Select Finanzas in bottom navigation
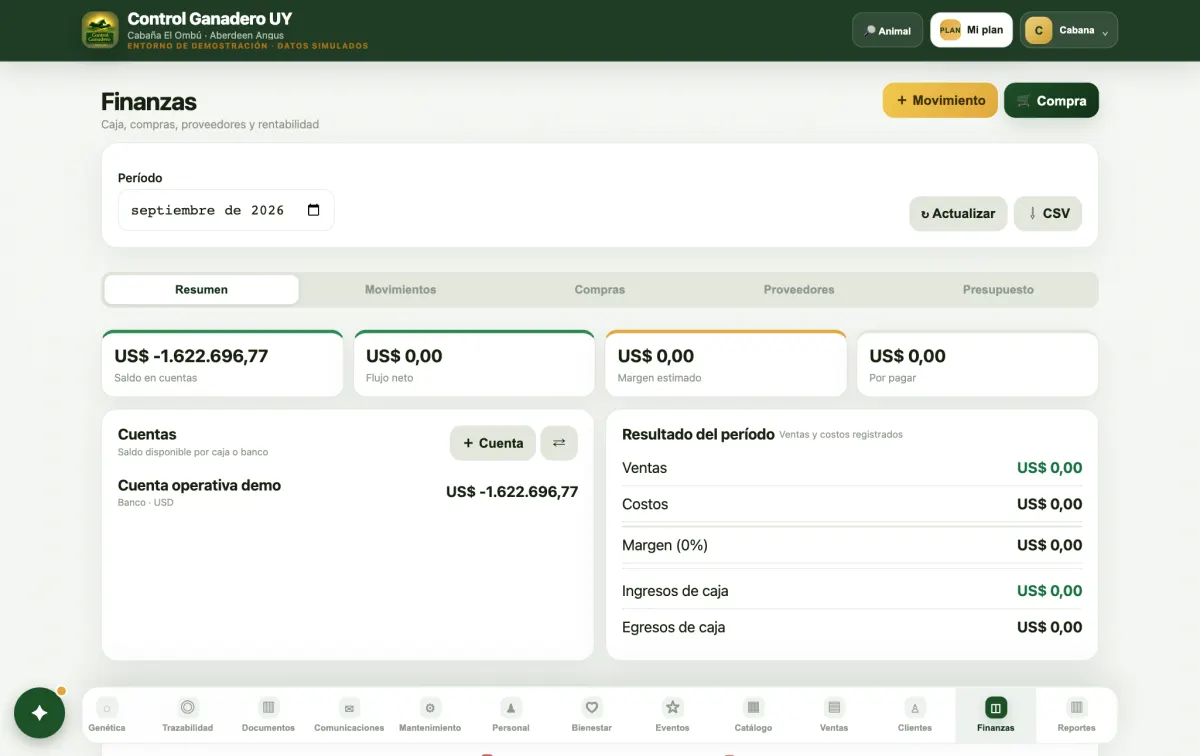 click(x=996, y=715)
